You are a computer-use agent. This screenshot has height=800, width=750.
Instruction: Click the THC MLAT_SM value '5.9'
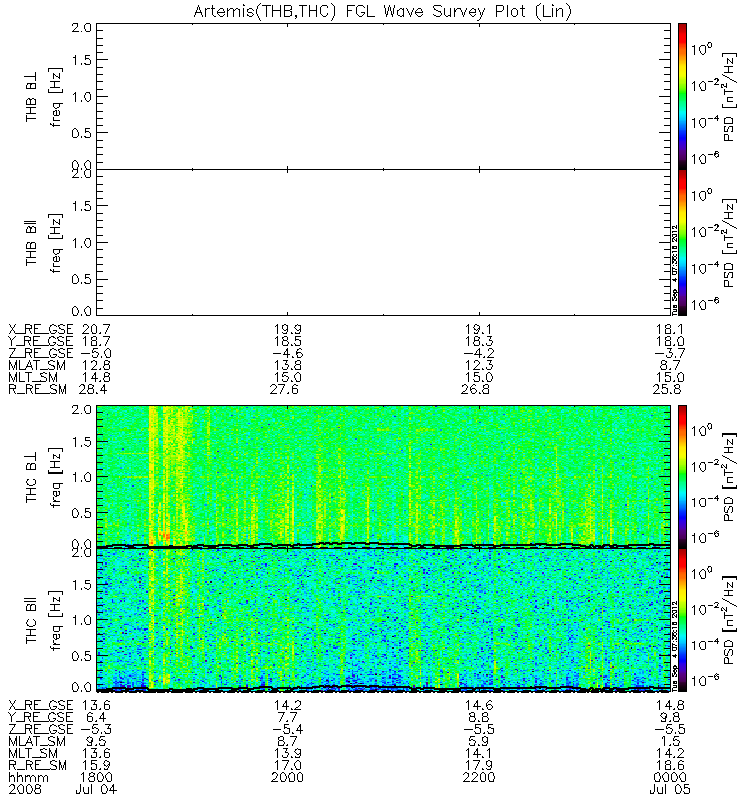(479, 741)
